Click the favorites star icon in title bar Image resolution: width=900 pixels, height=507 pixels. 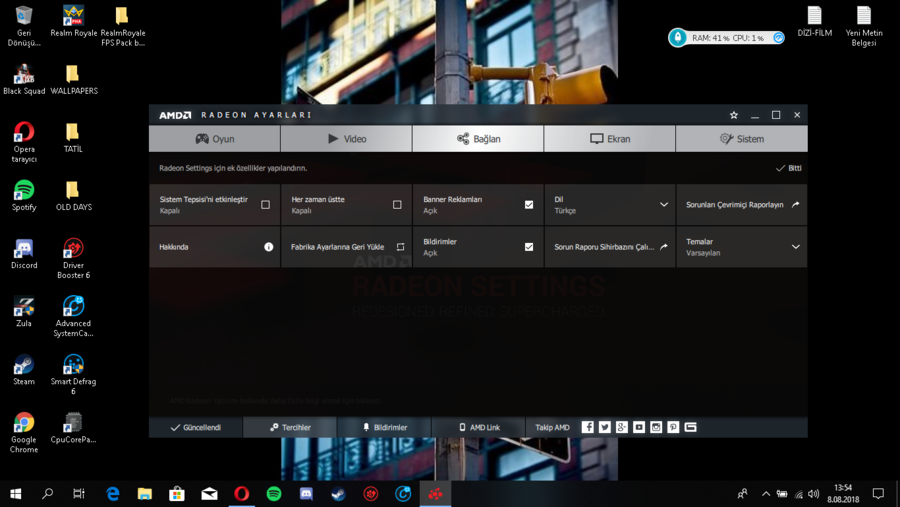point(734,115)
